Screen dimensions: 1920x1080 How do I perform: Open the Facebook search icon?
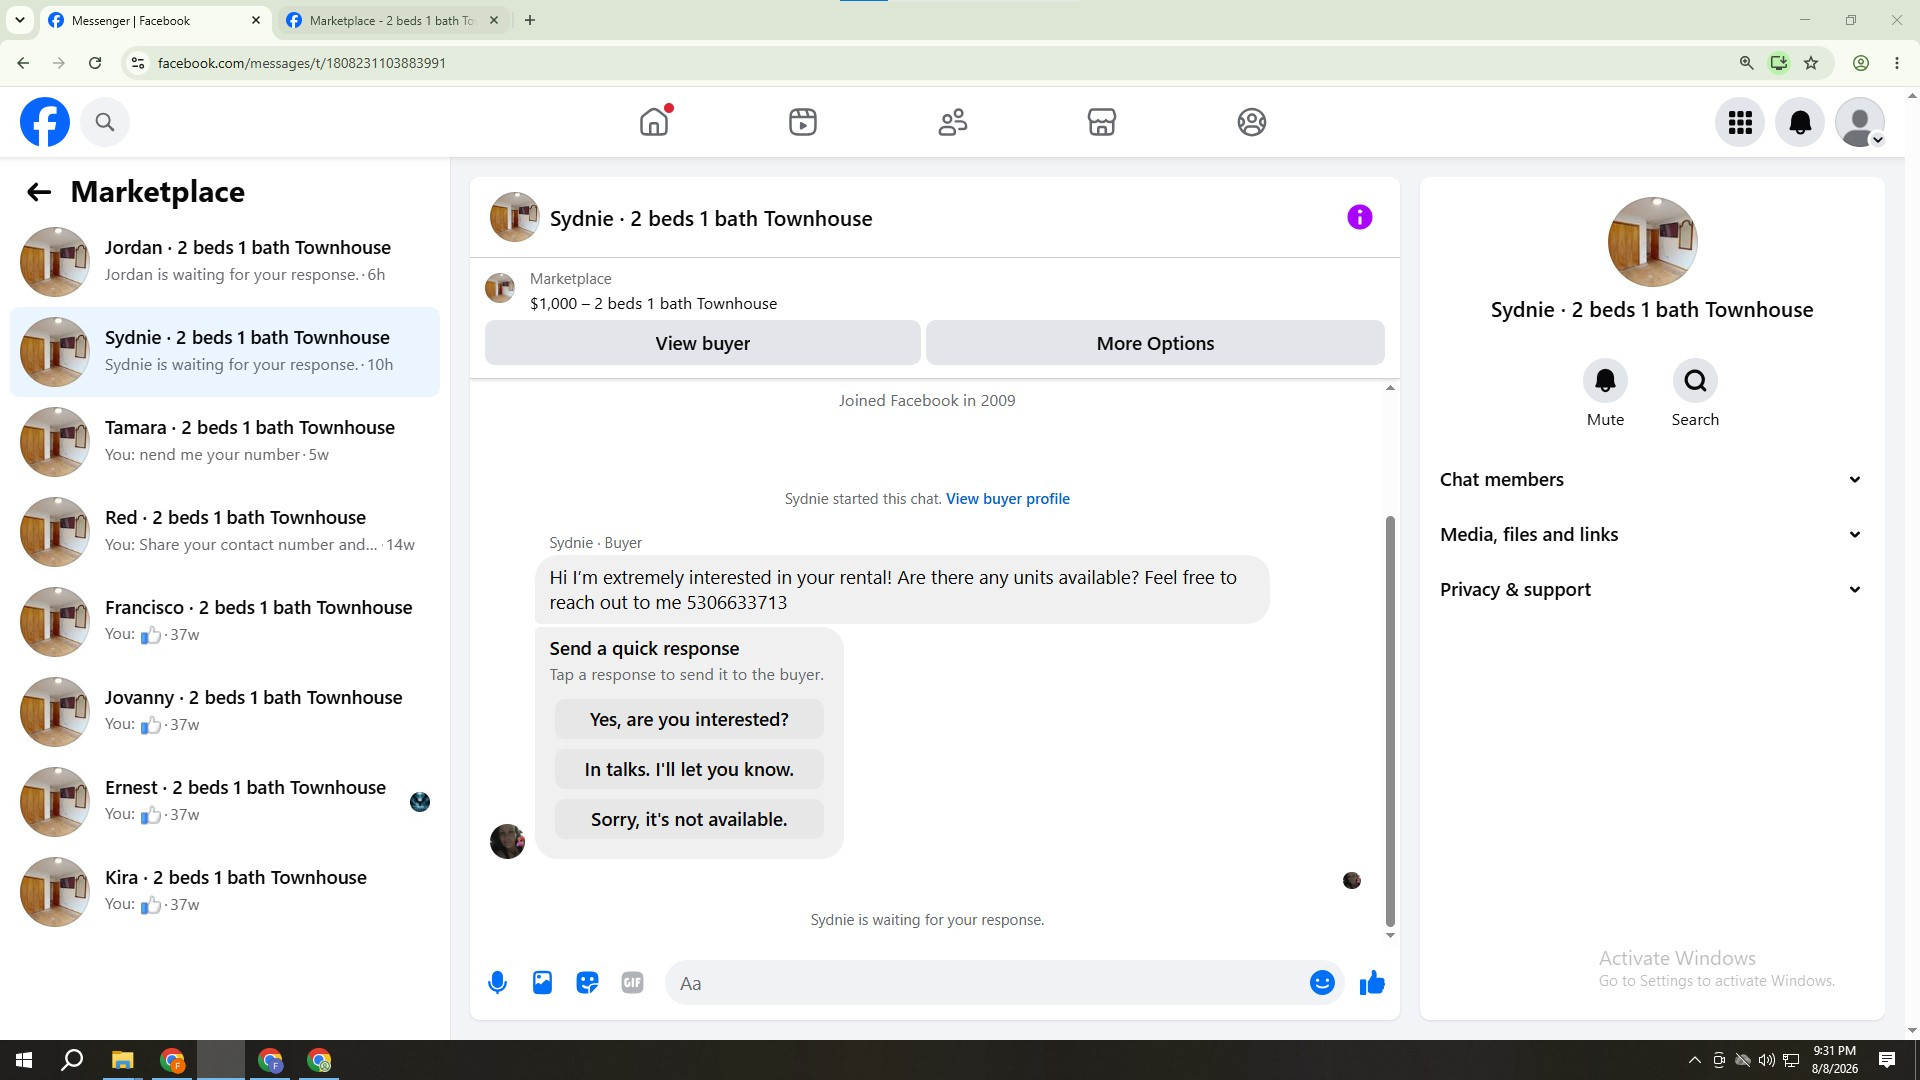coord(105,122)
